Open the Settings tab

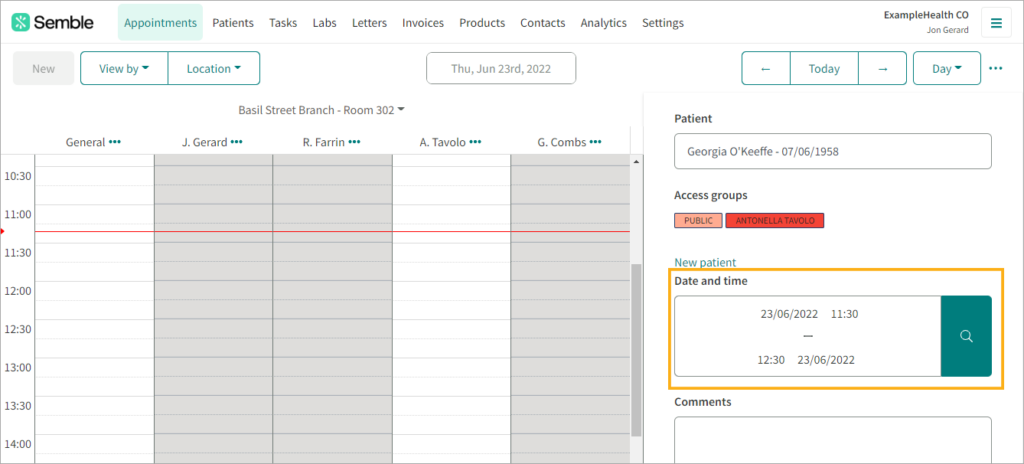pos(663,23)
